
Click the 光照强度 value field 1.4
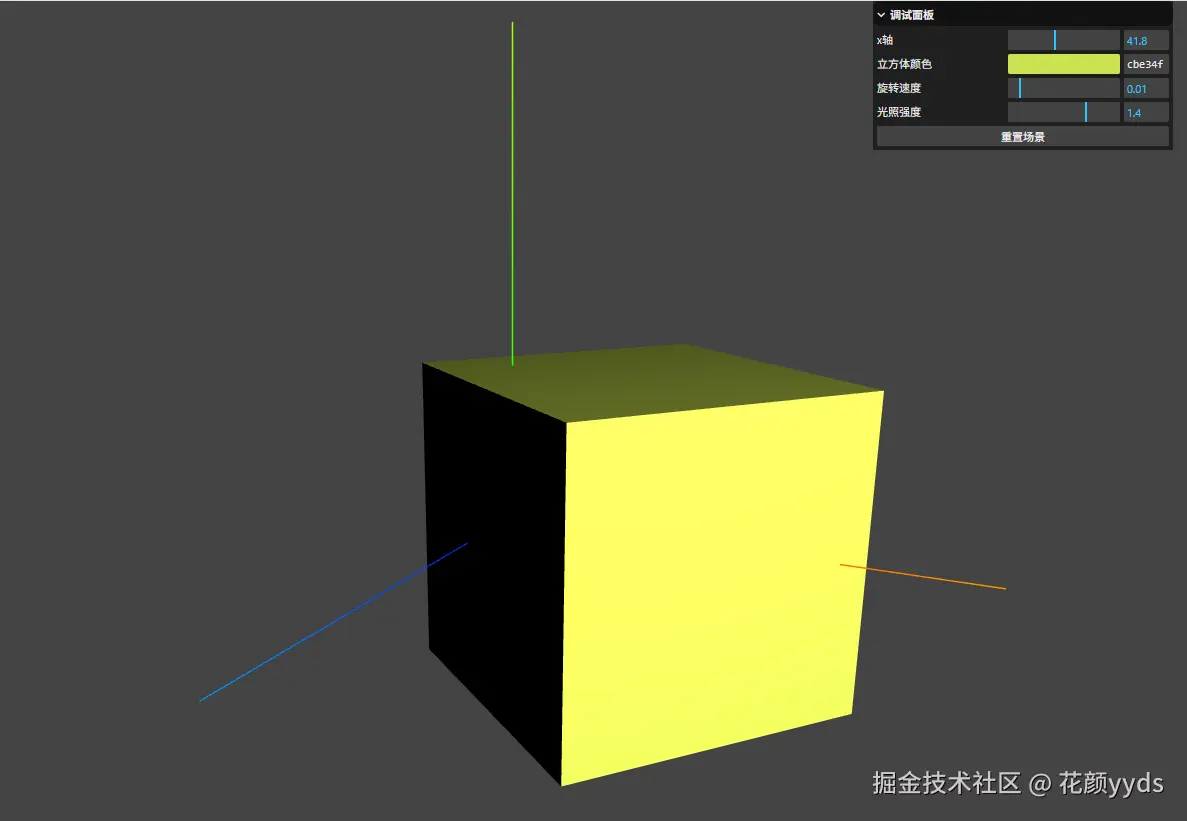point(1146,113)
